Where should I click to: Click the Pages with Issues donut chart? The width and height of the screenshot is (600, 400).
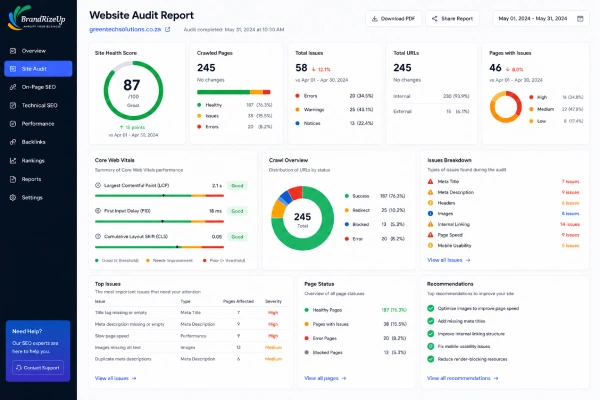click(x=505, y=107)
